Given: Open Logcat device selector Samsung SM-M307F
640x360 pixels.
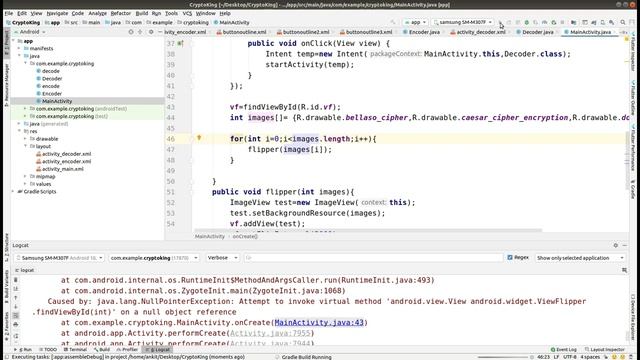Looking at the screenshot, I should (59, 258).
